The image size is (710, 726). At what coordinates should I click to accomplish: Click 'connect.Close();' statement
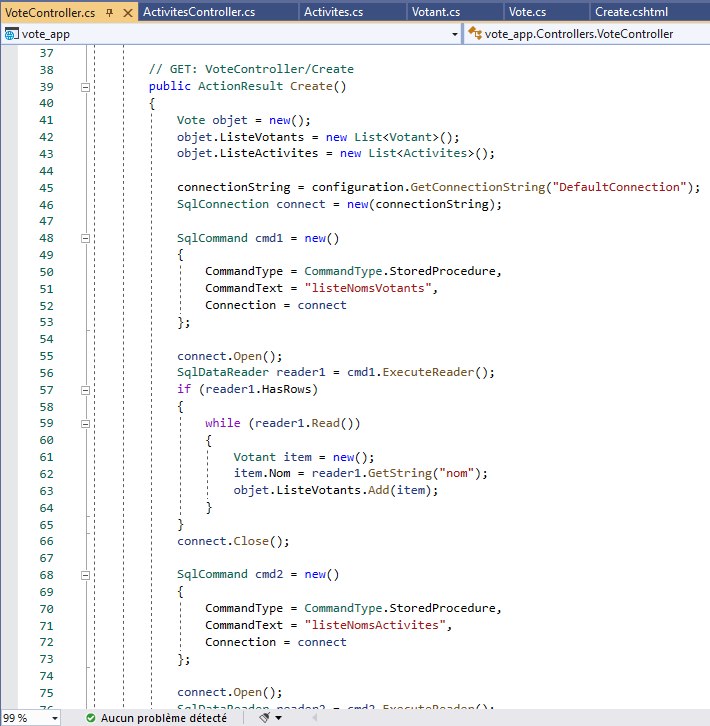coord(233,541)
